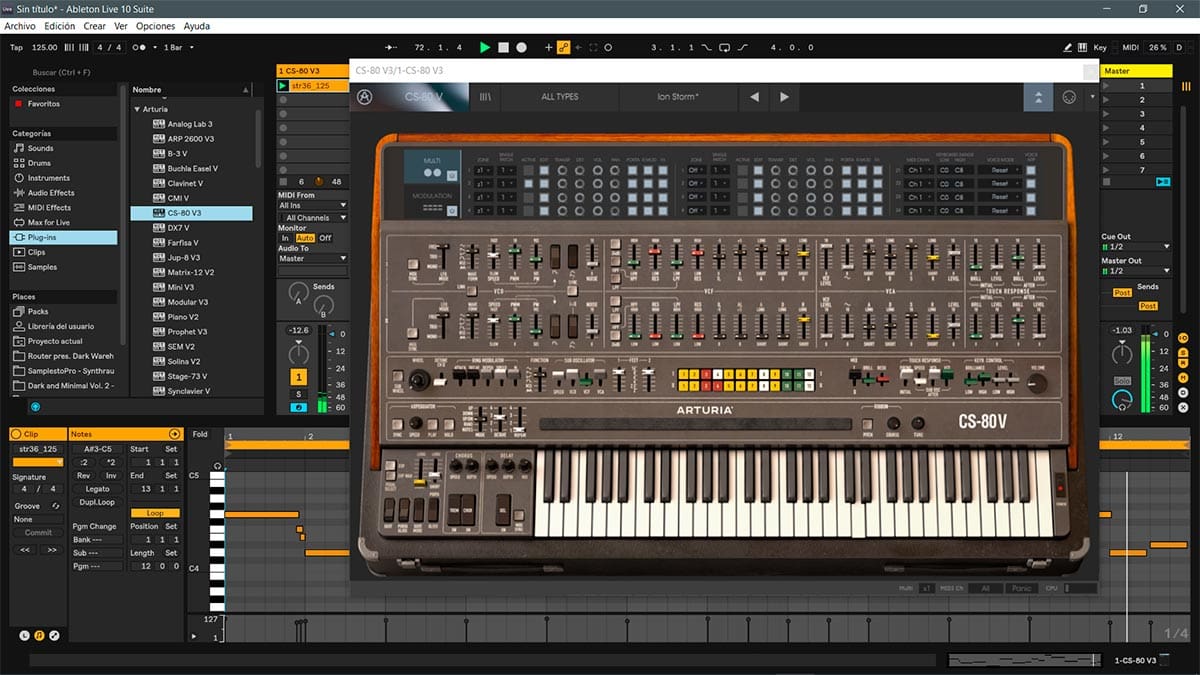Open the clip color dropdown
The image size is (1200, 675).
[x=37, y=462]
